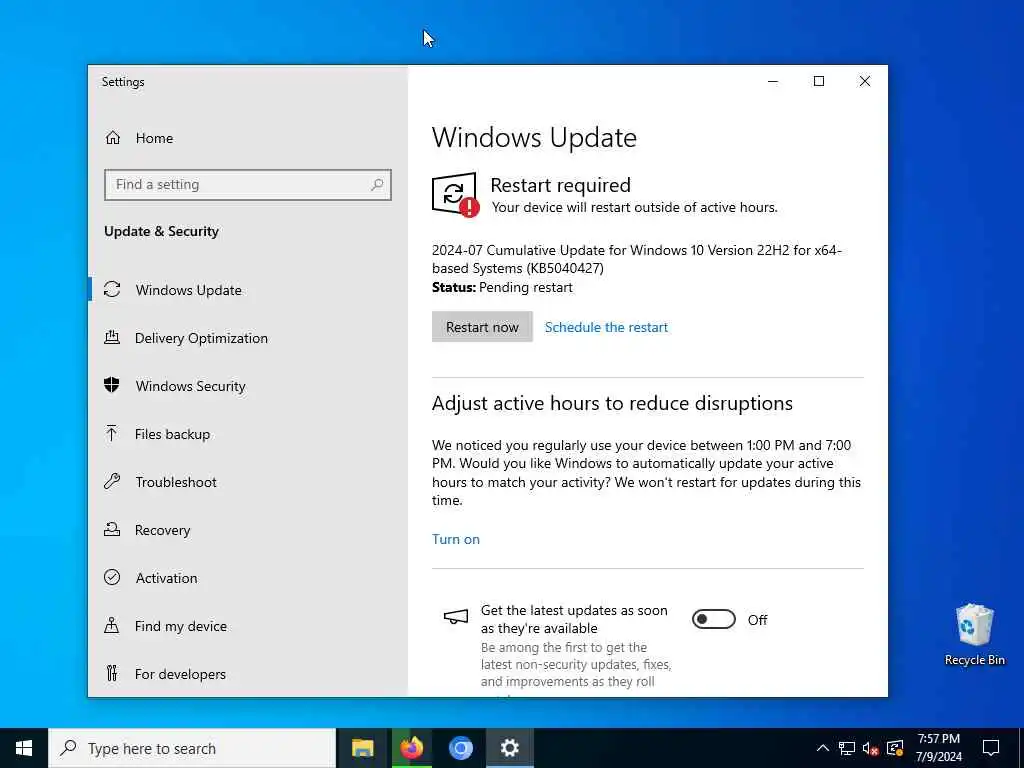
Task: Click the Windows Security shield icon
Action: tap(112, 385)
